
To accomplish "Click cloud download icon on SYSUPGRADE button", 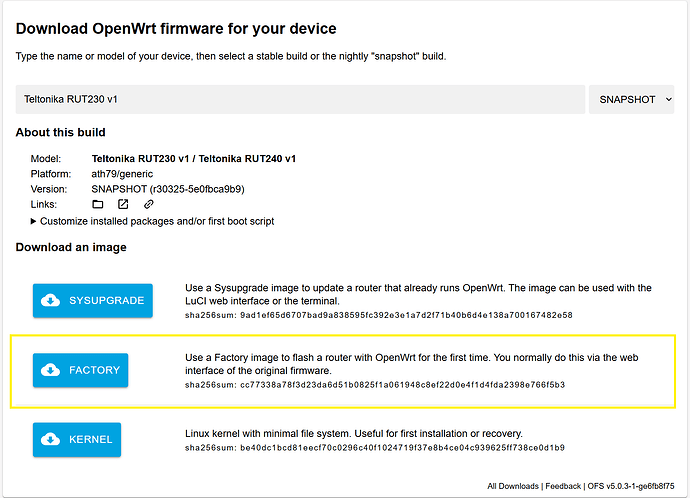I will point(51,300).
